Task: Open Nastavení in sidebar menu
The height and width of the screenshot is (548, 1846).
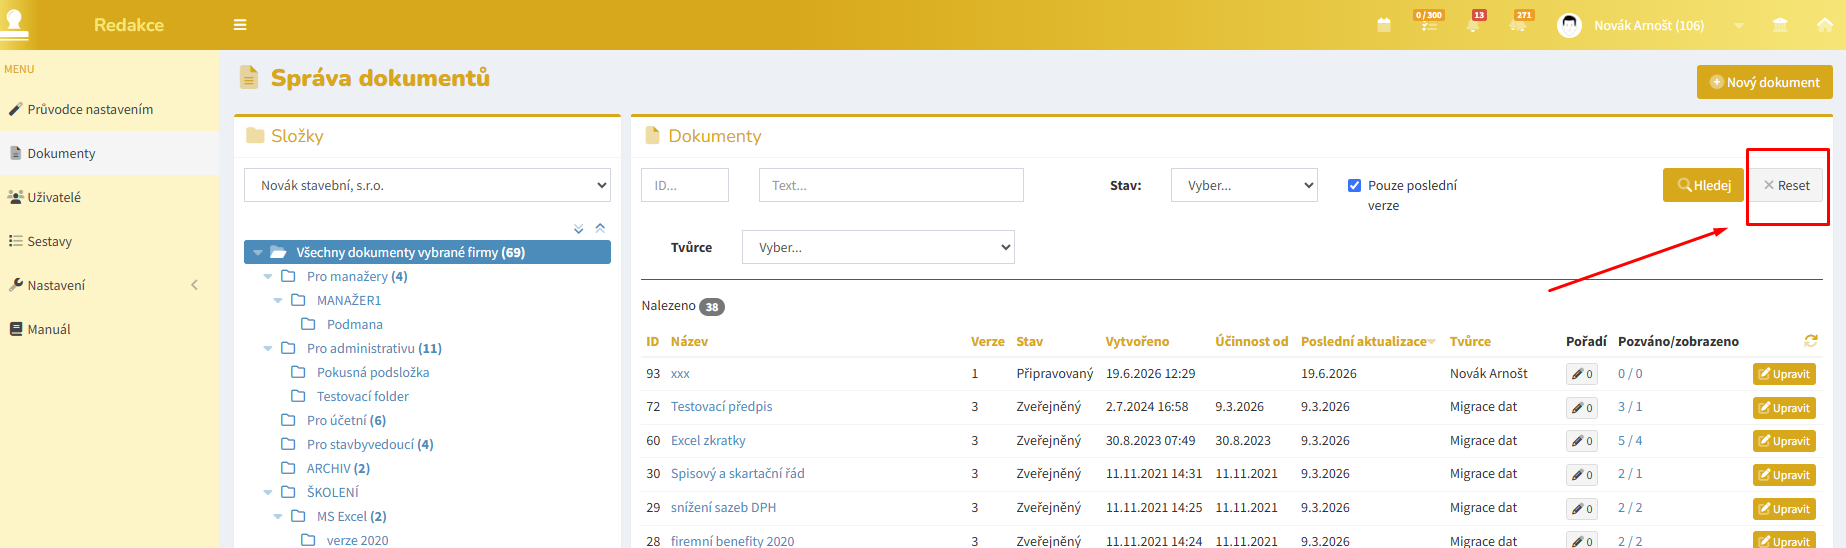Action: pos(109,285)
